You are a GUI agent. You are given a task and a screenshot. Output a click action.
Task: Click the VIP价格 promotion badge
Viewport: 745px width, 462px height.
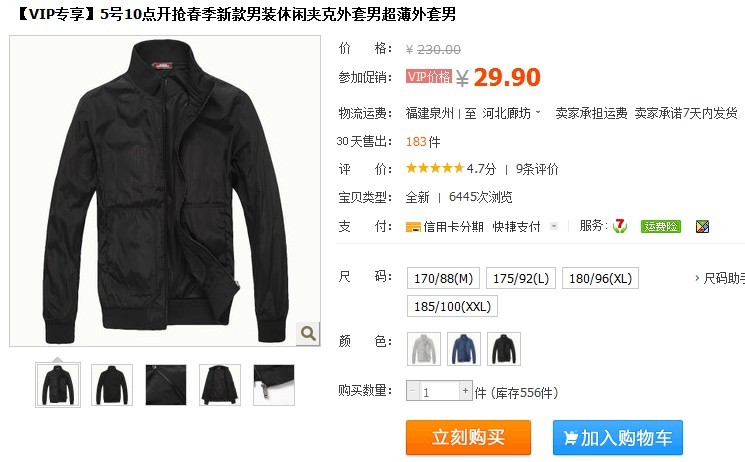[x=429, y=77]
